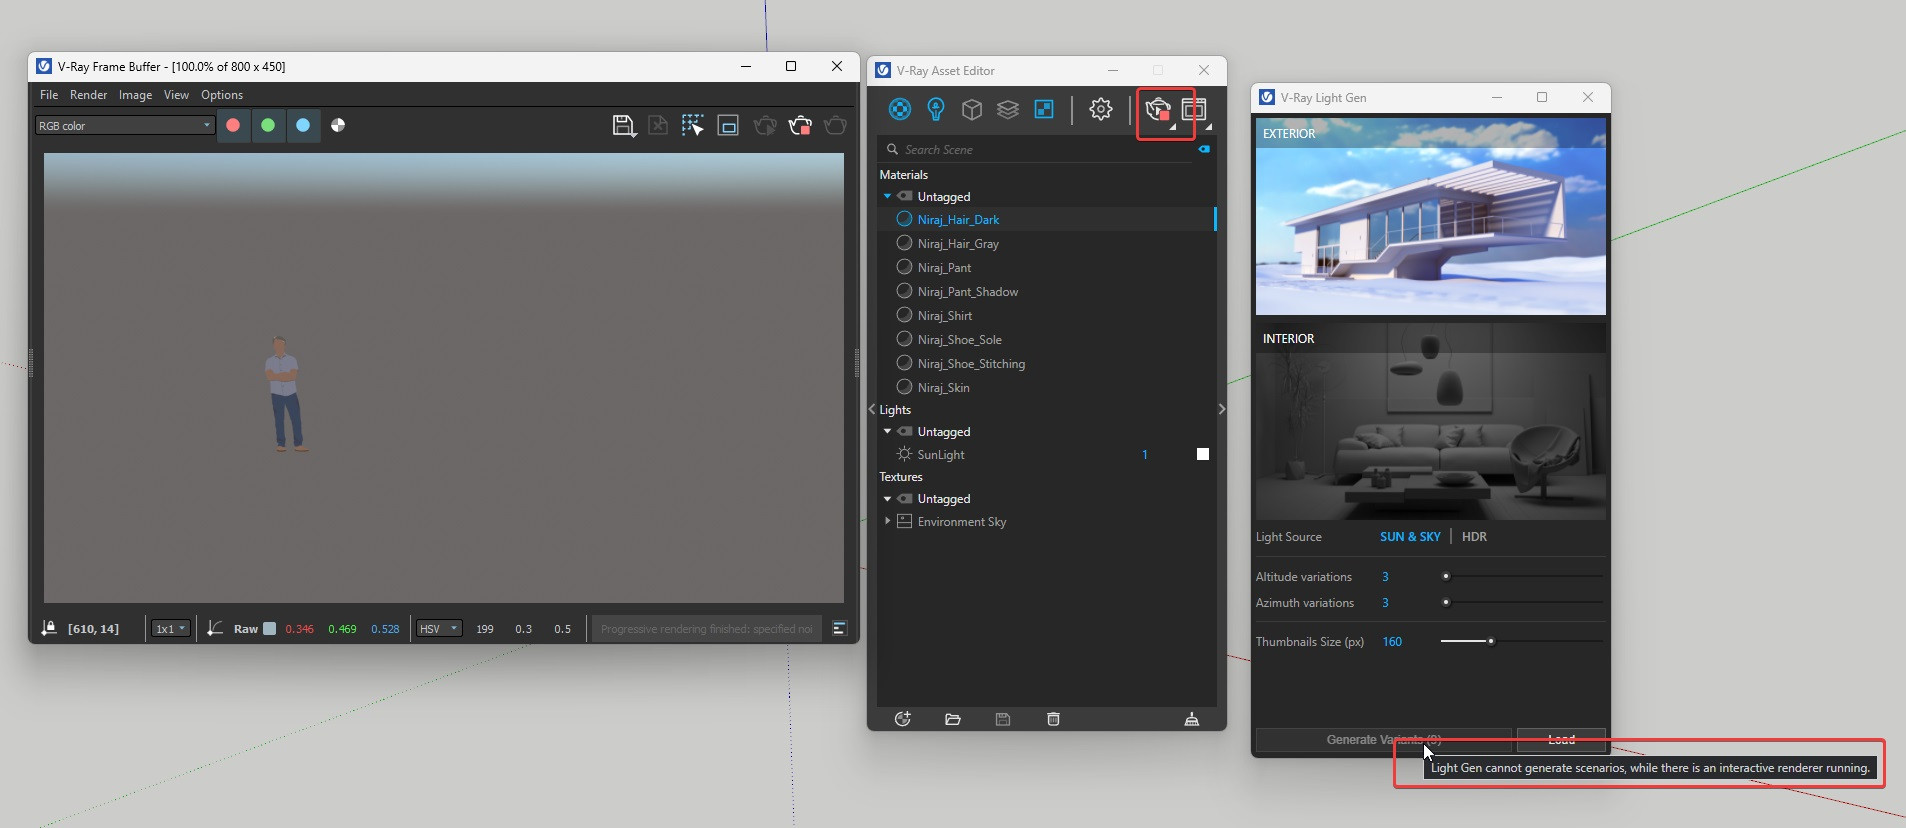Collapse the Asset Editor left panel arrow
Viewport: 1906px width, 828px height.
(x=872, y=409)
